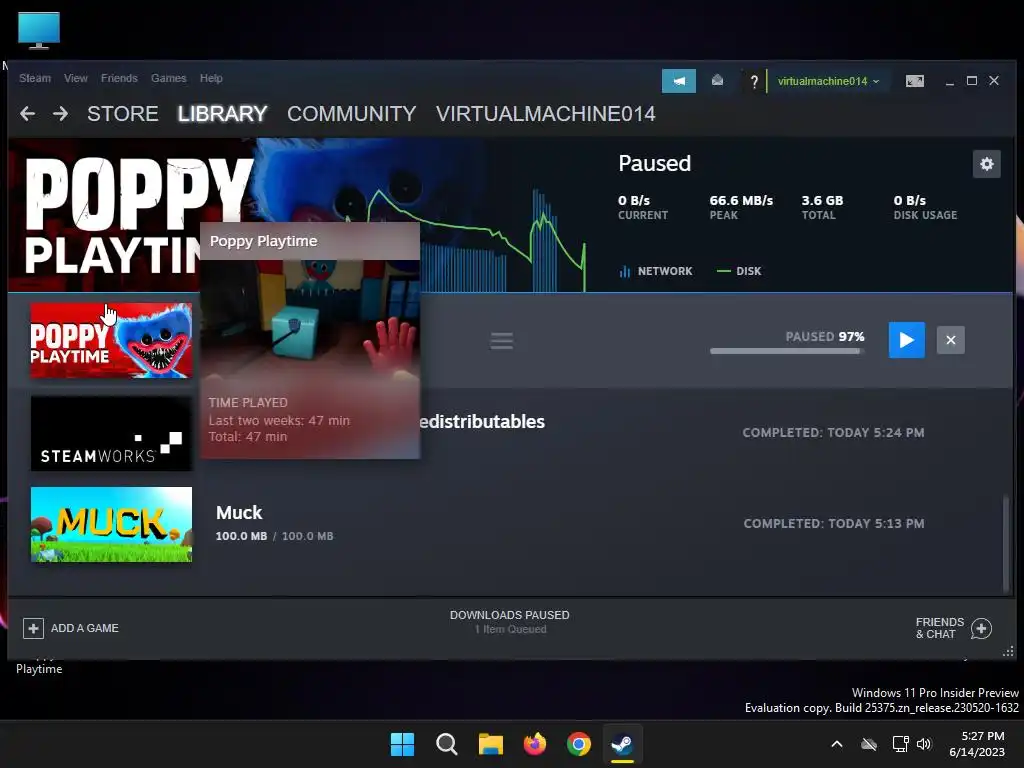Click the Steam taskbar icon
The height and width of the screenshot is (768, 1024).
(x=622, y=744)
